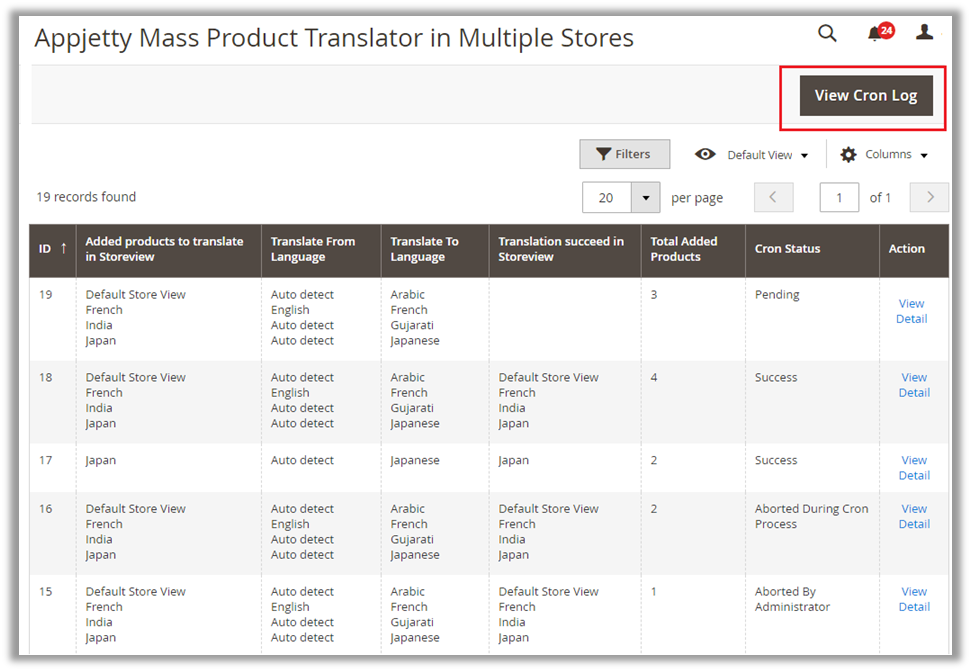
Task: Open View Detail for record 19
Action: (x=911, y=311)
